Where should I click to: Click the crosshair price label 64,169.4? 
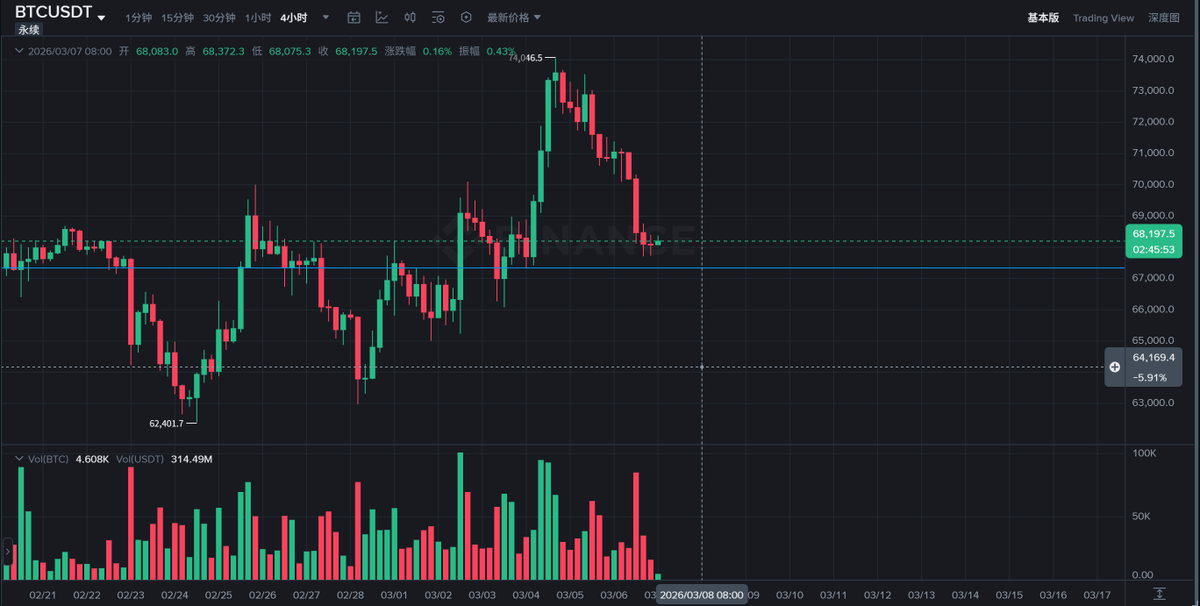tap(1154, 356)
